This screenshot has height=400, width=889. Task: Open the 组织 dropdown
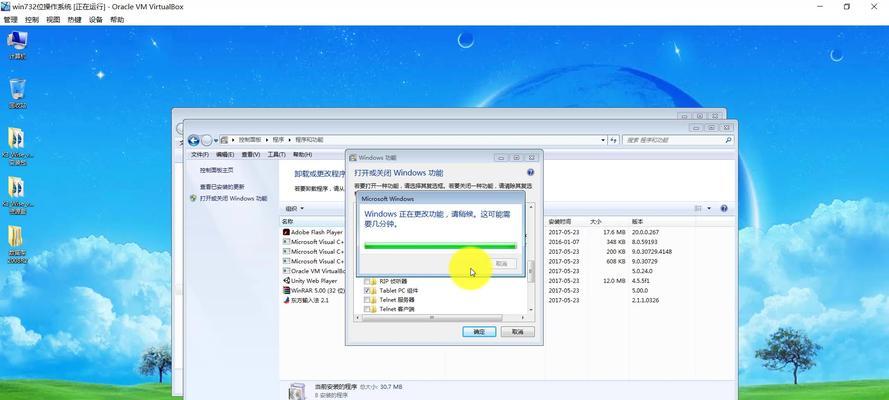tap(294, 208)
